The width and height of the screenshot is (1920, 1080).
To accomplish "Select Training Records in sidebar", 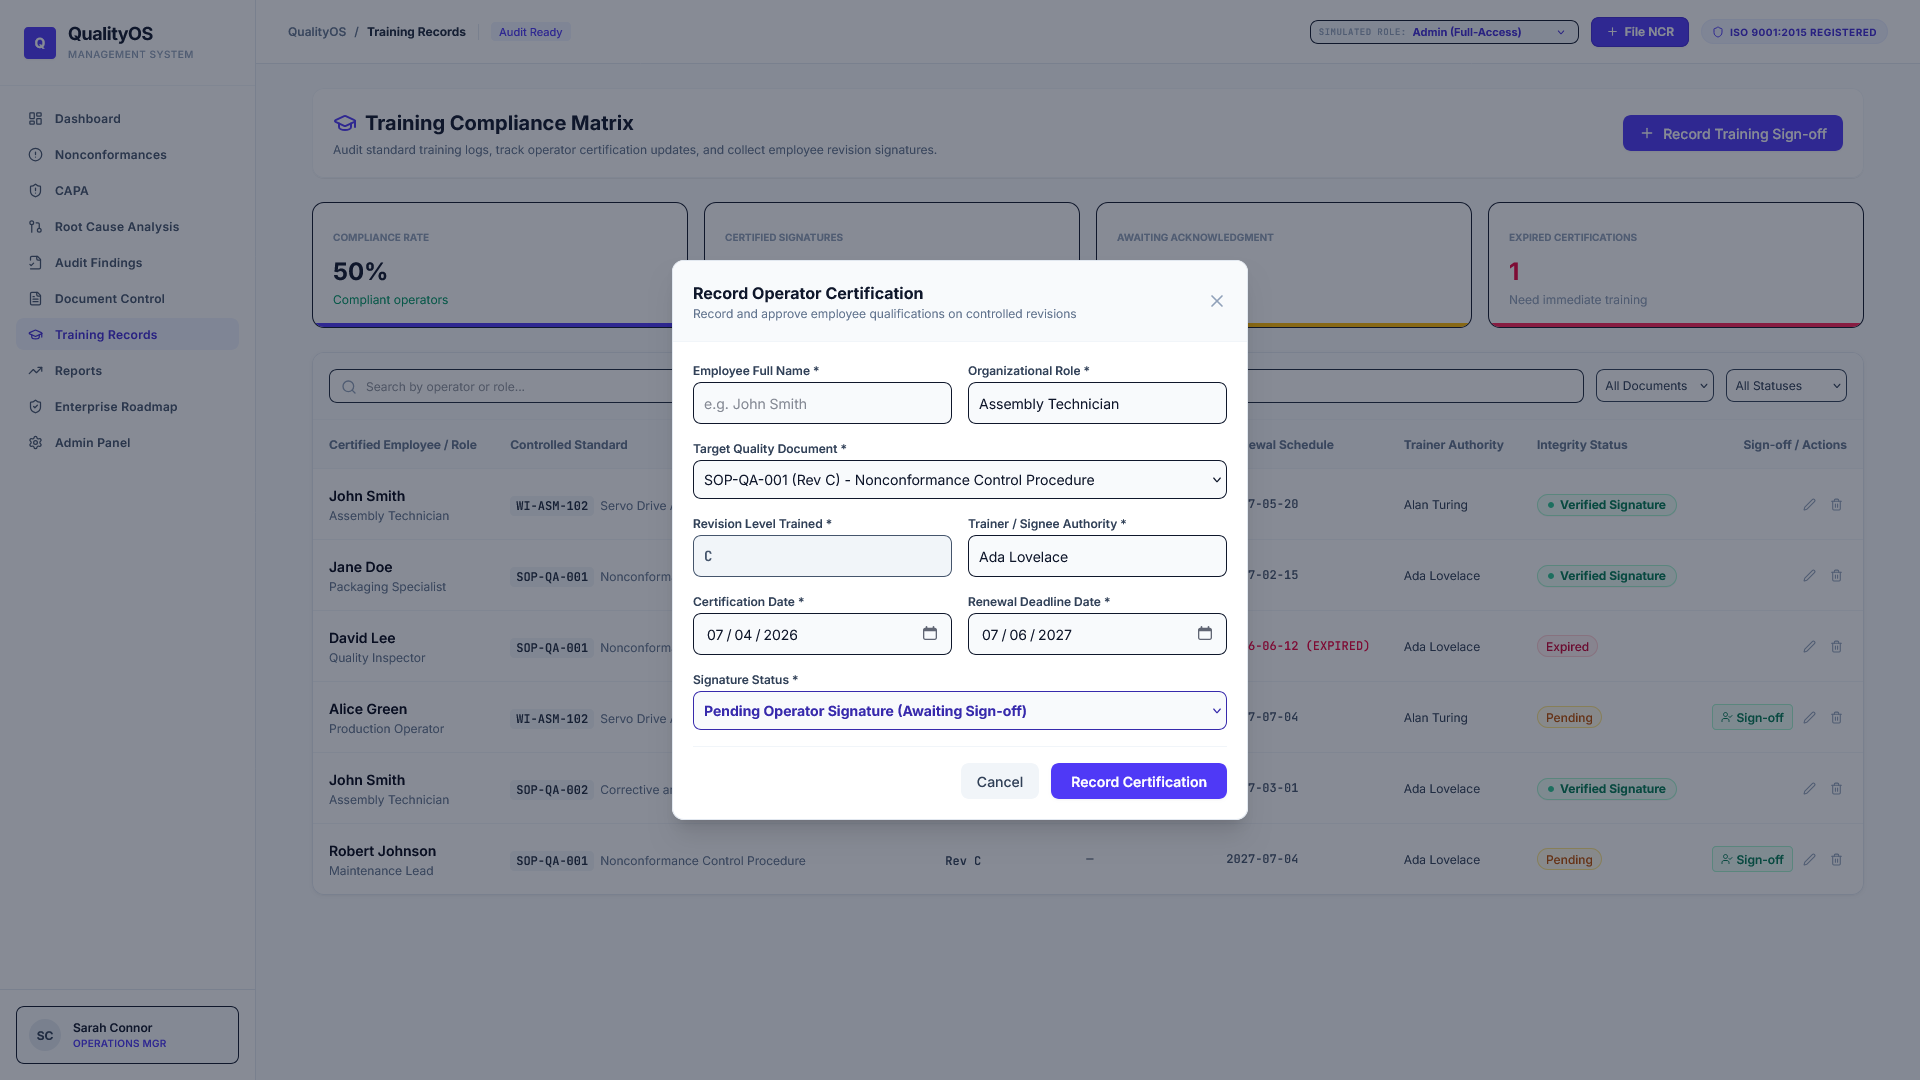I will point(127,334).
